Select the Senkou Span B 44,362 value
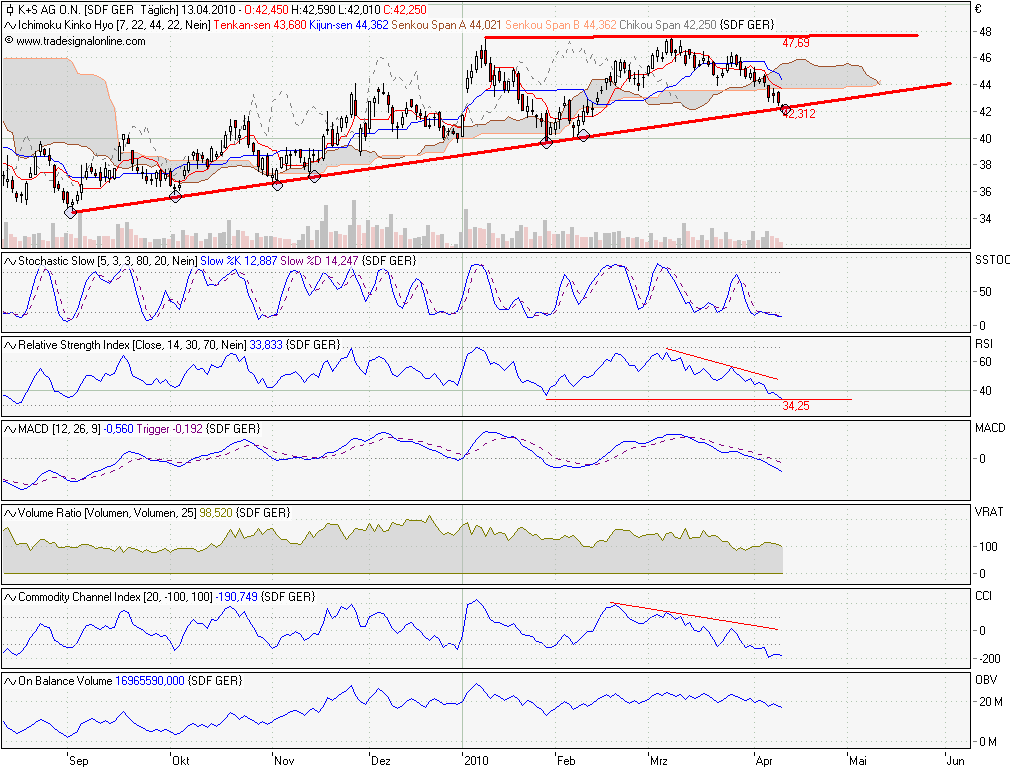This screenshot has height=768, width=1024. [561, 25]
